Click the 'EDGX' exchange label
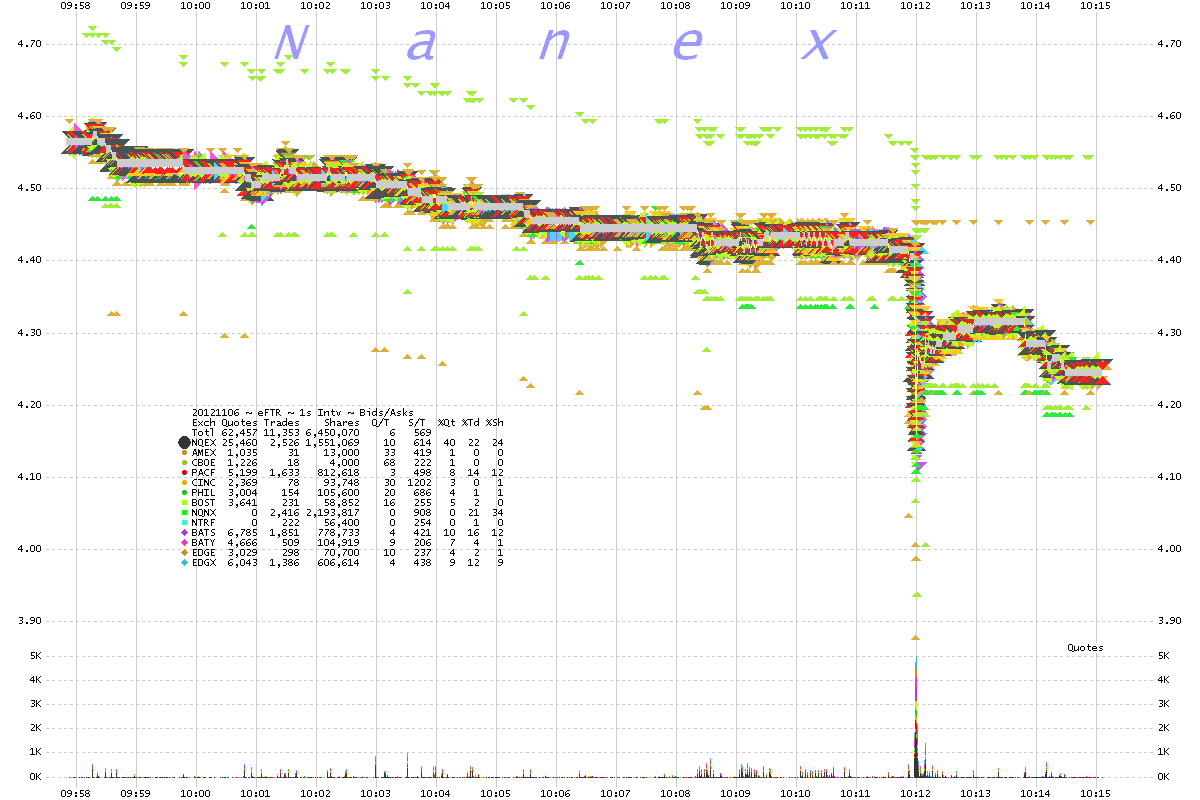1200x800 pixels. [203, 563]
